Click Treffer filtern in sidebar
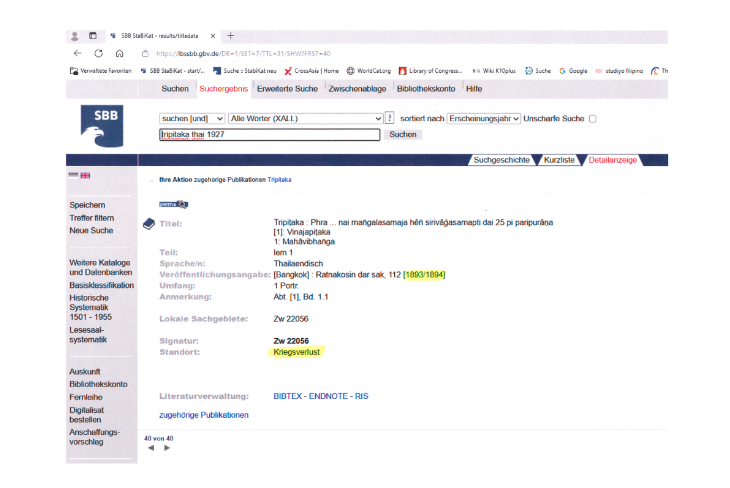Screen dimensions: 730x488 [x=92, y=218]
